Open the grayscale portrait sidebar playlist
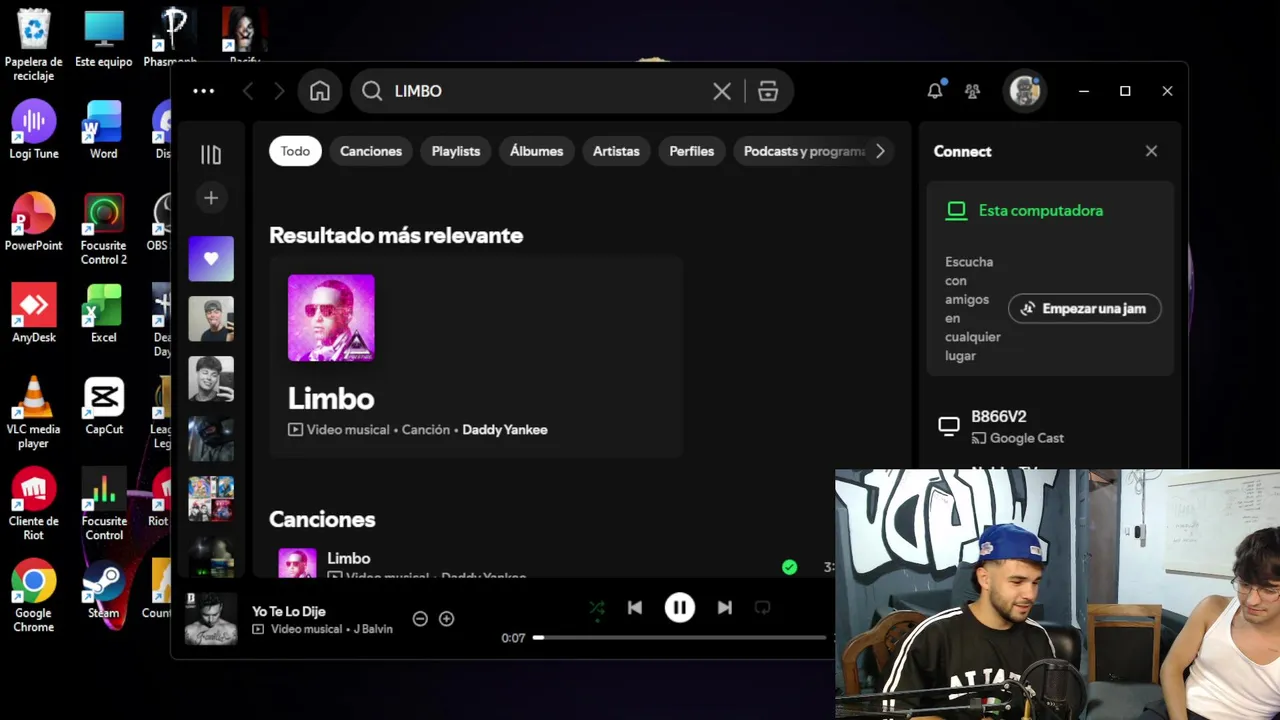This screenshot has height=720, width=1280. coord(211,379)
